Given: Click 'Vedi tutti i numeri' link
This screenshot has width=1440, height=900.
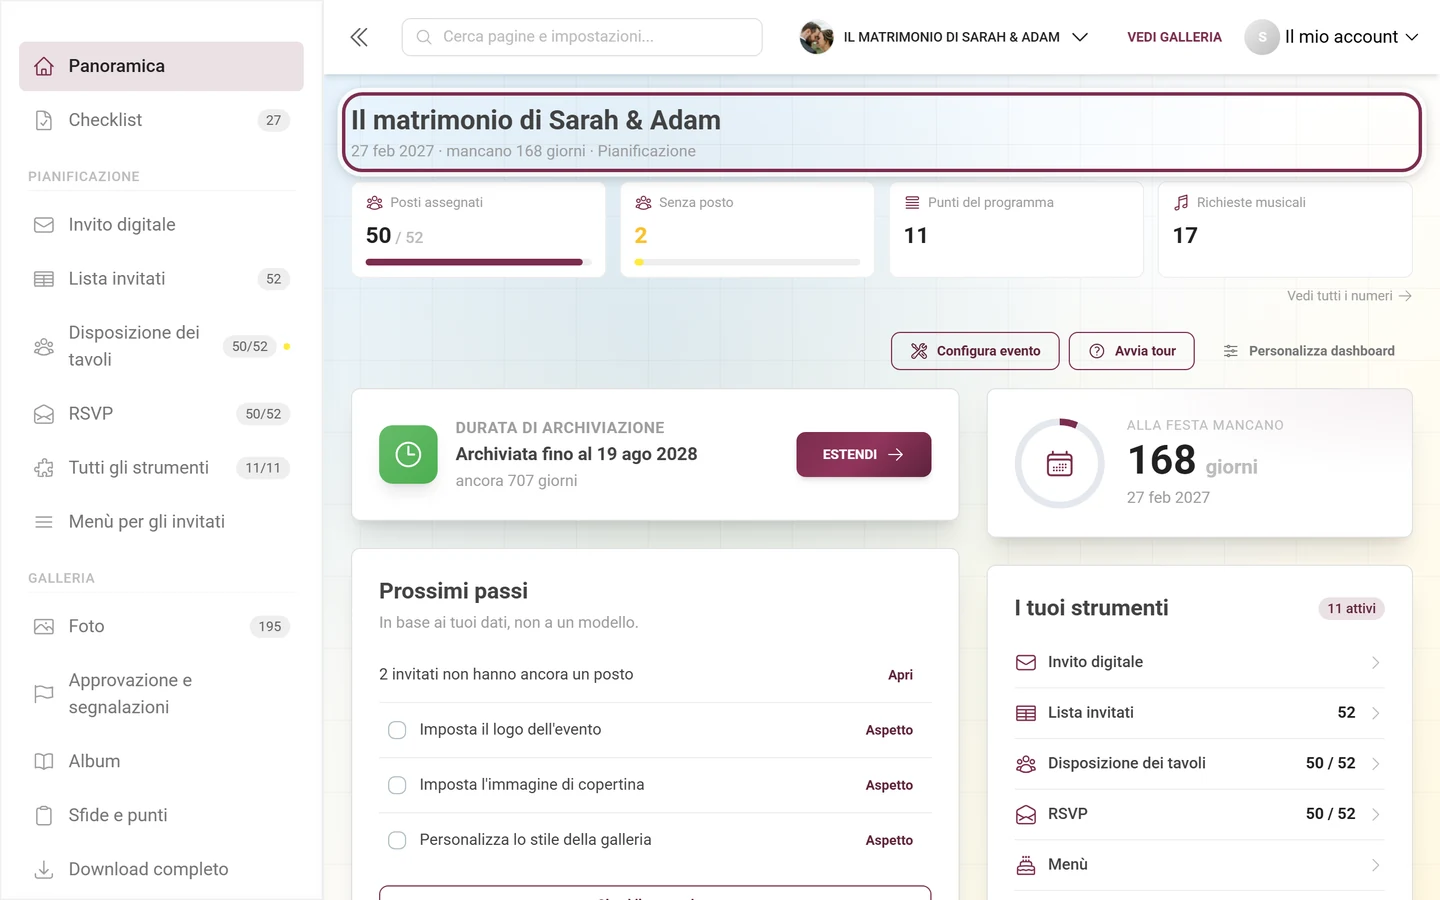Looking at the screenshot, I should [1349, 296].
